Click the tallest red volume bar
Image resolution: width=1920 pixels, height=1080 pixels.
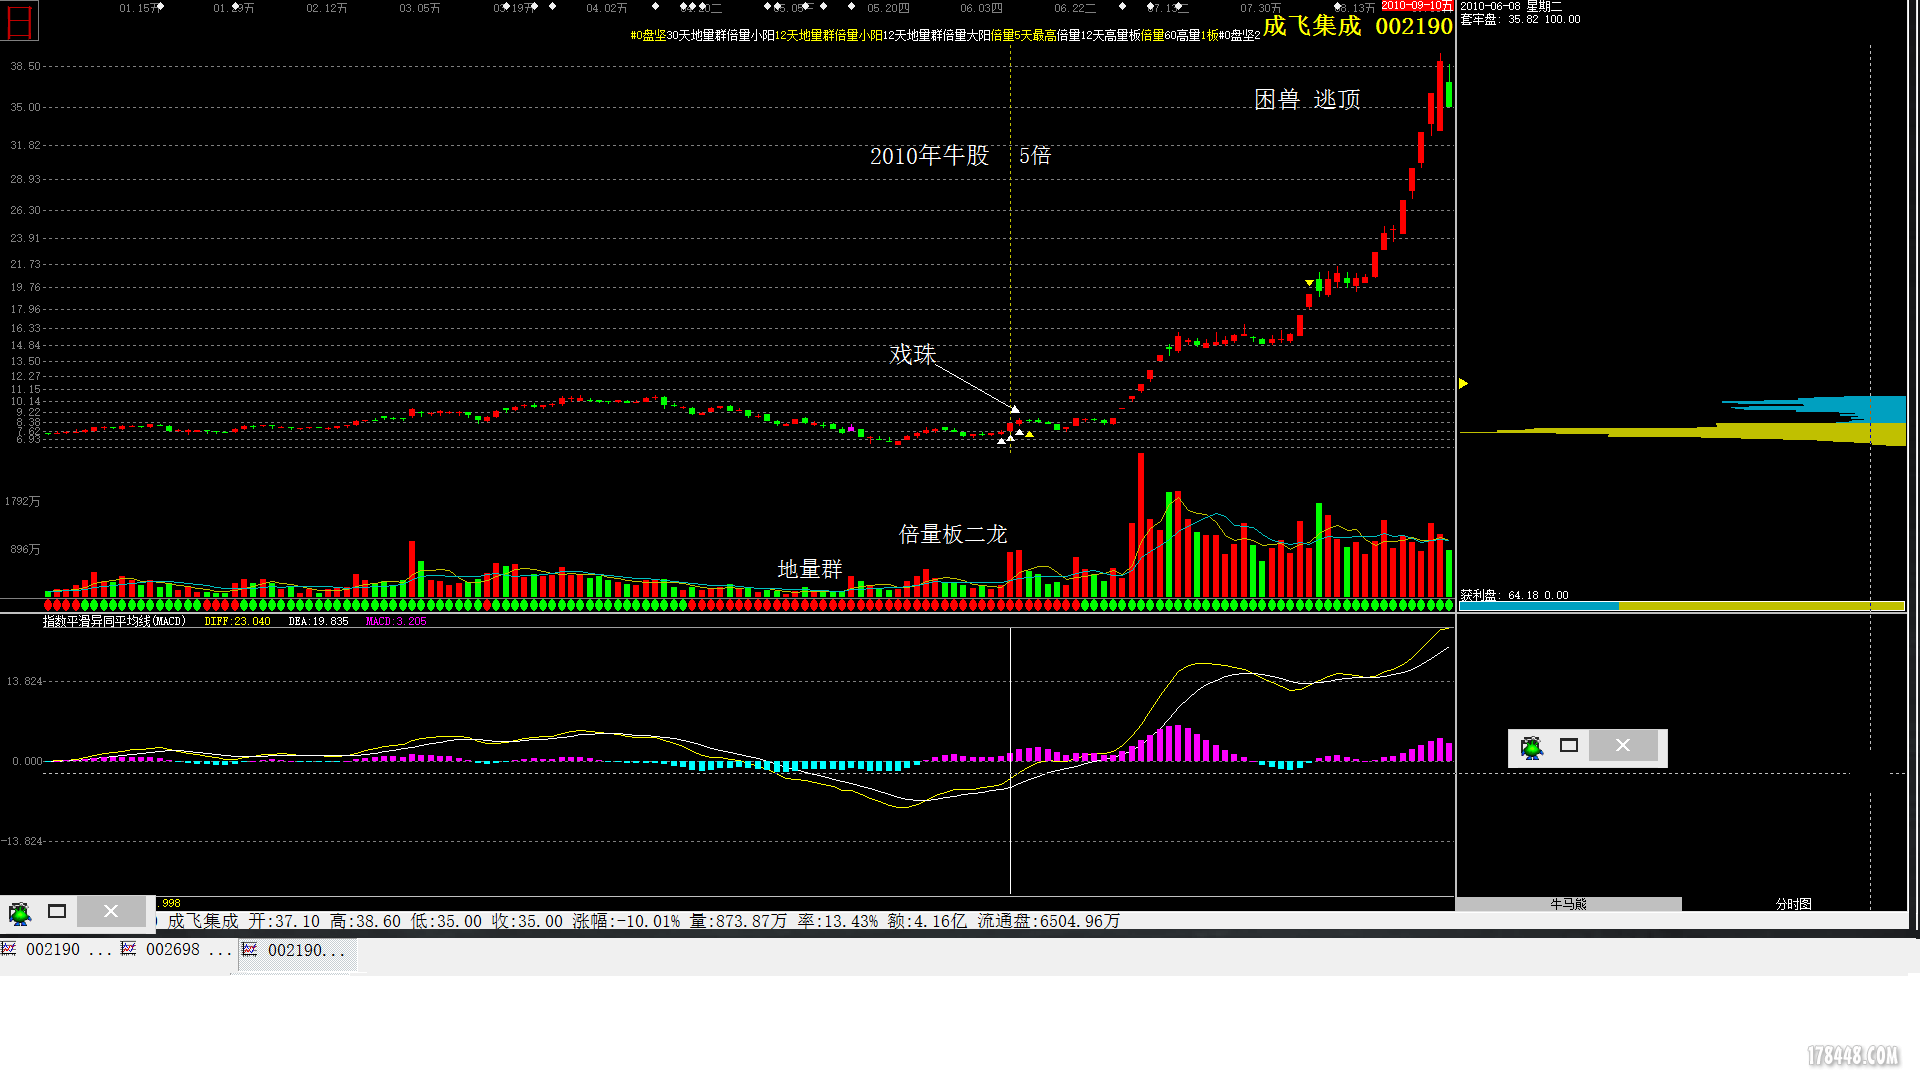1140,526
